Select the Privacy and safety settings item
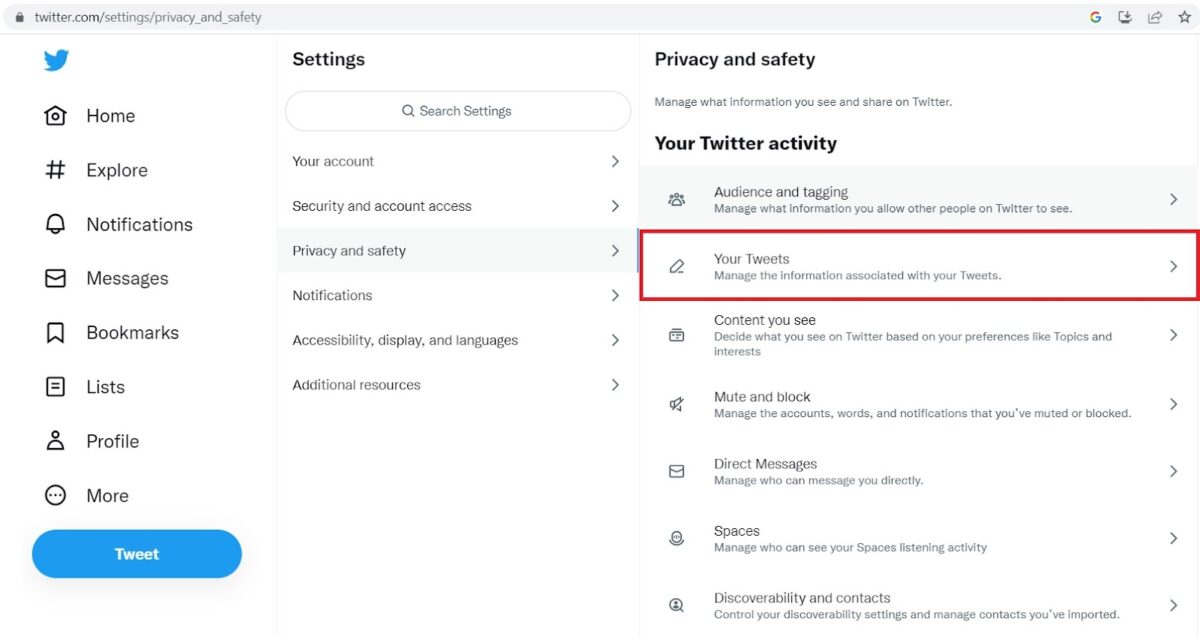This screenshot has height=637, width=1200. pyautogui.click(x=458, y=251)
